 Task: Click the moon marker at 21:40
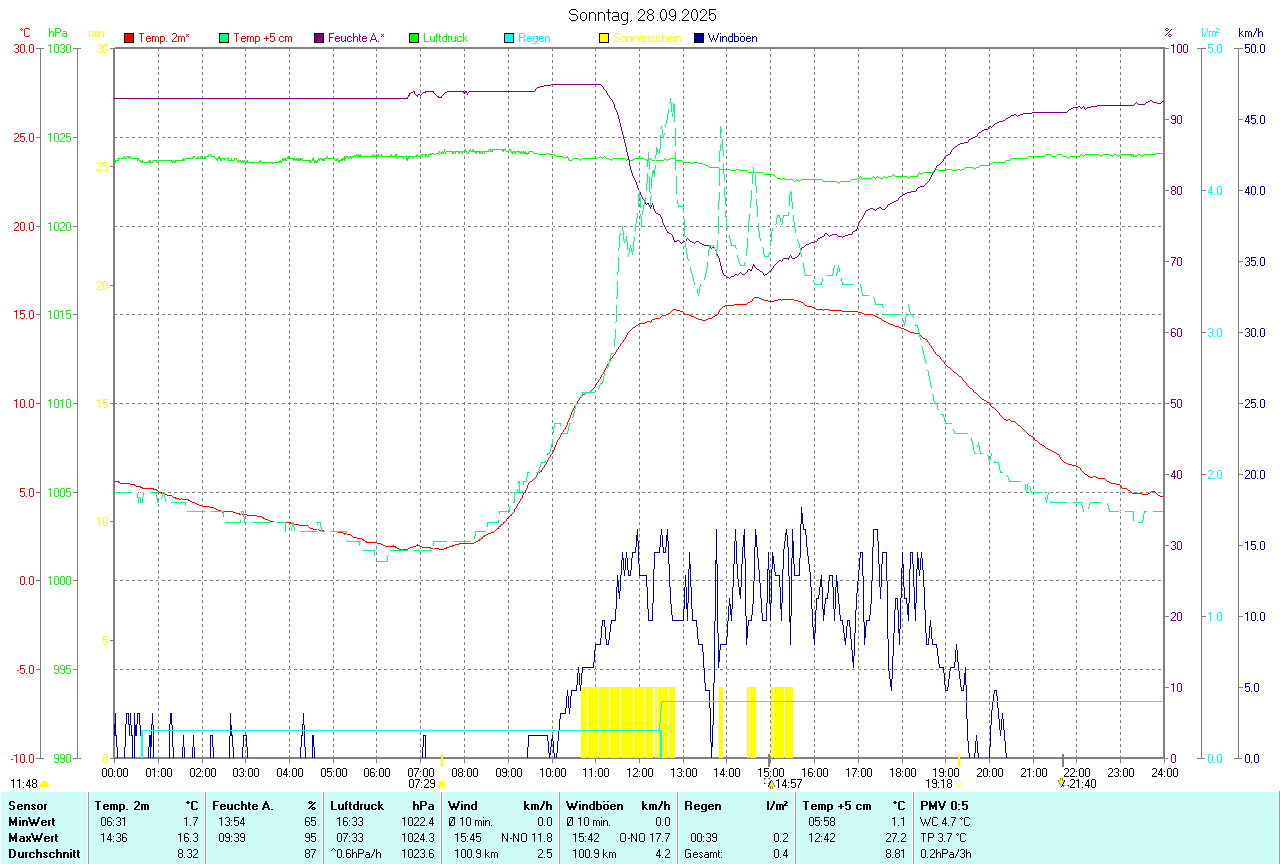[1062, 783]
